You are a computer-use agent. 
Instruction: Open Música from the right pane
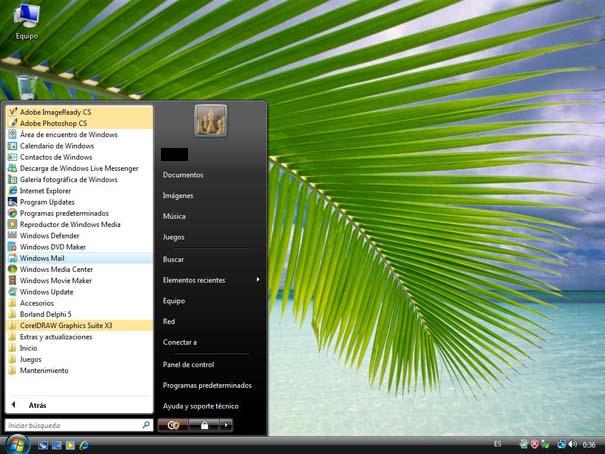pos(174,216)
